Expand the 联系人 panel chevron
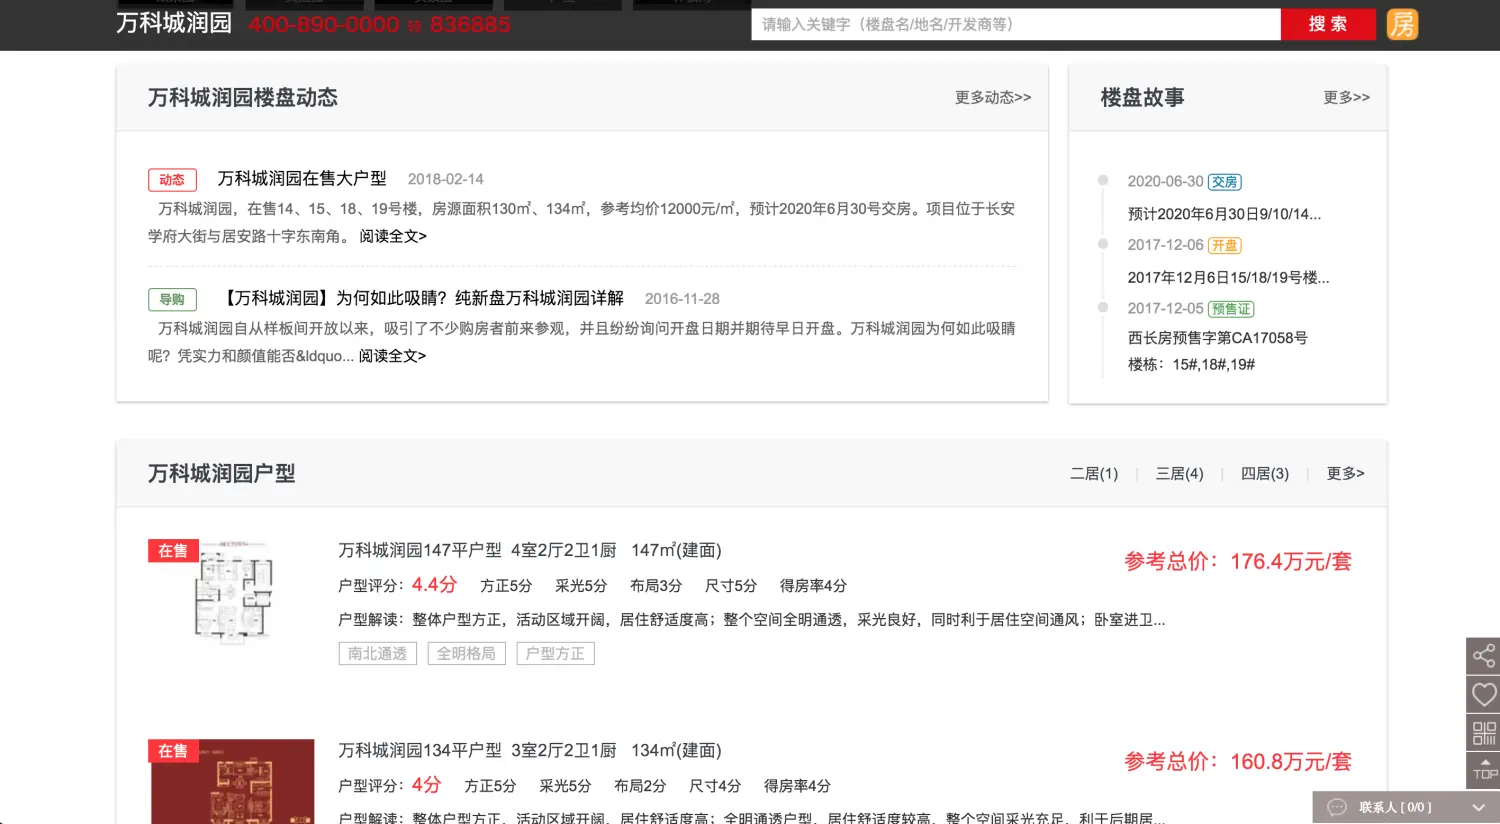The height and width of the screenshot is (824, 1500). [x=1478, y=807]
